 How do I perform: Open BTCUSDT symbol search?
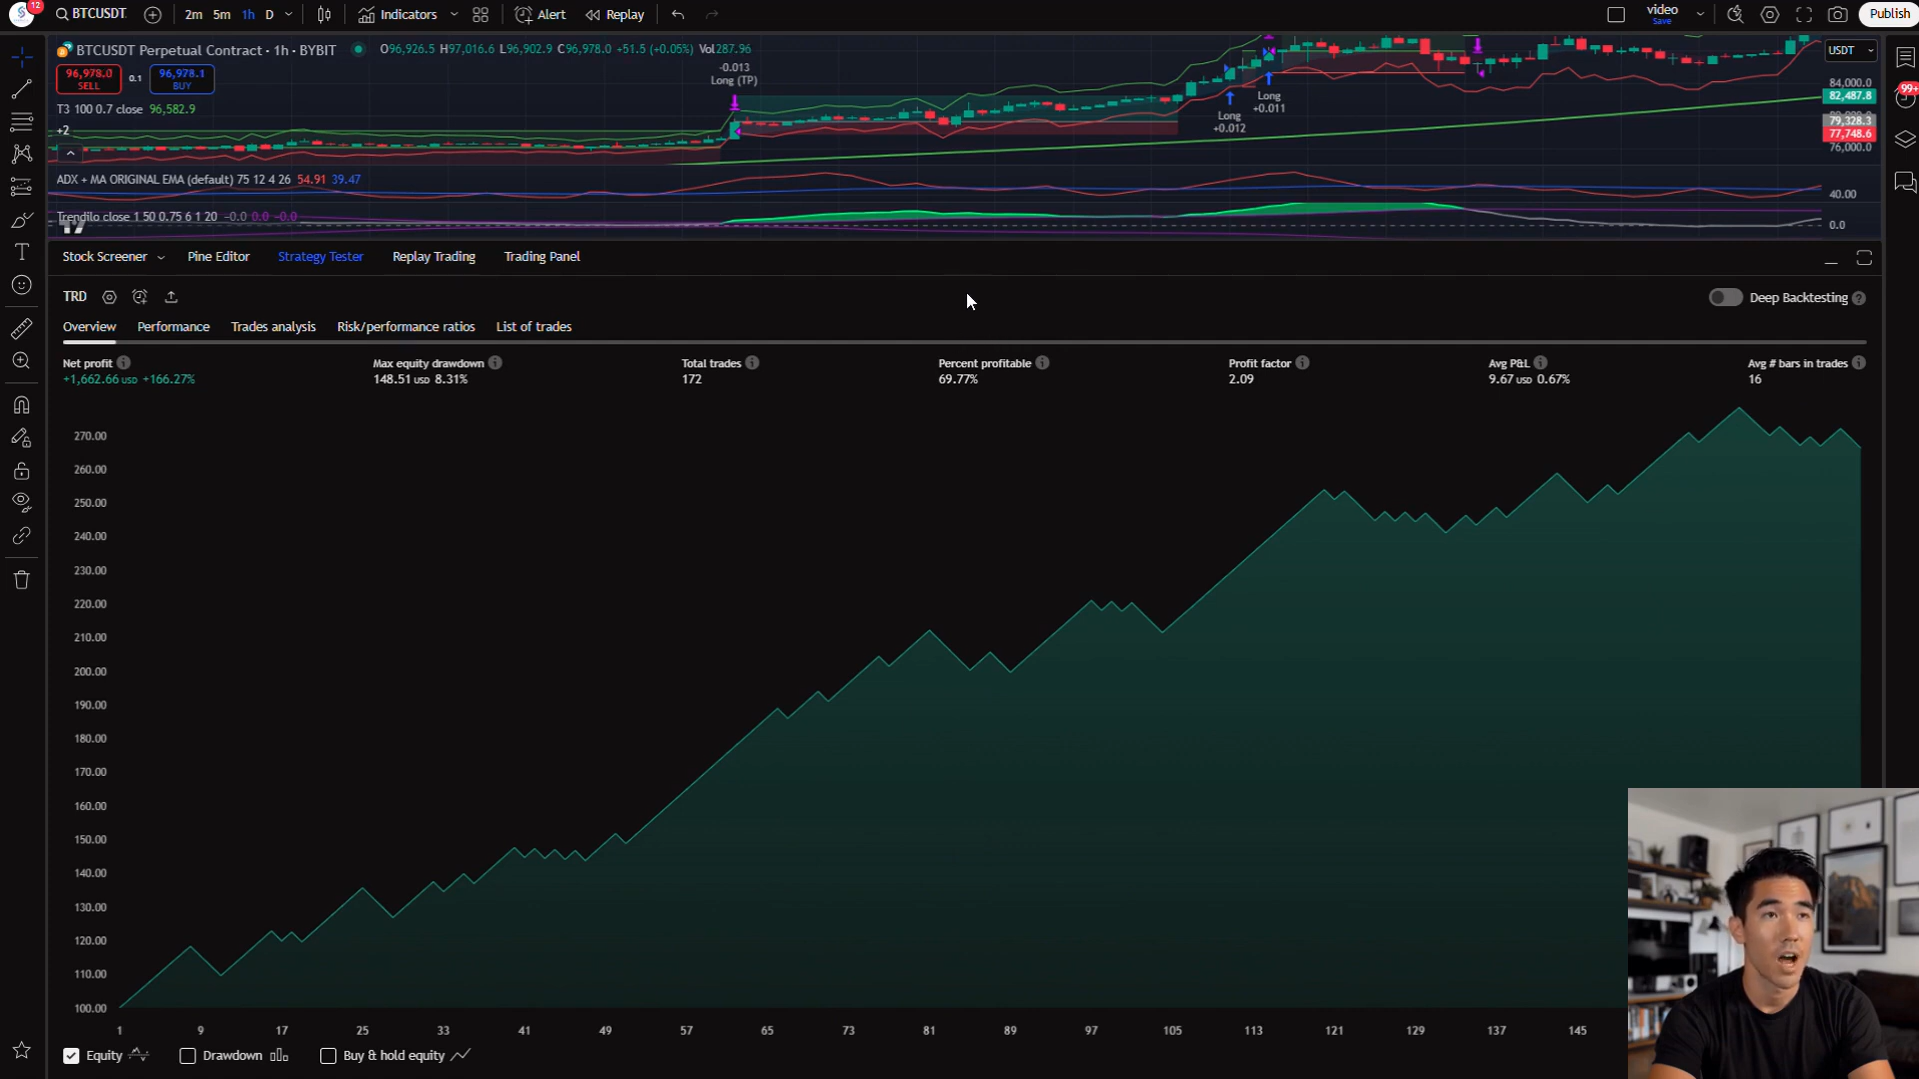click(91, 14)
